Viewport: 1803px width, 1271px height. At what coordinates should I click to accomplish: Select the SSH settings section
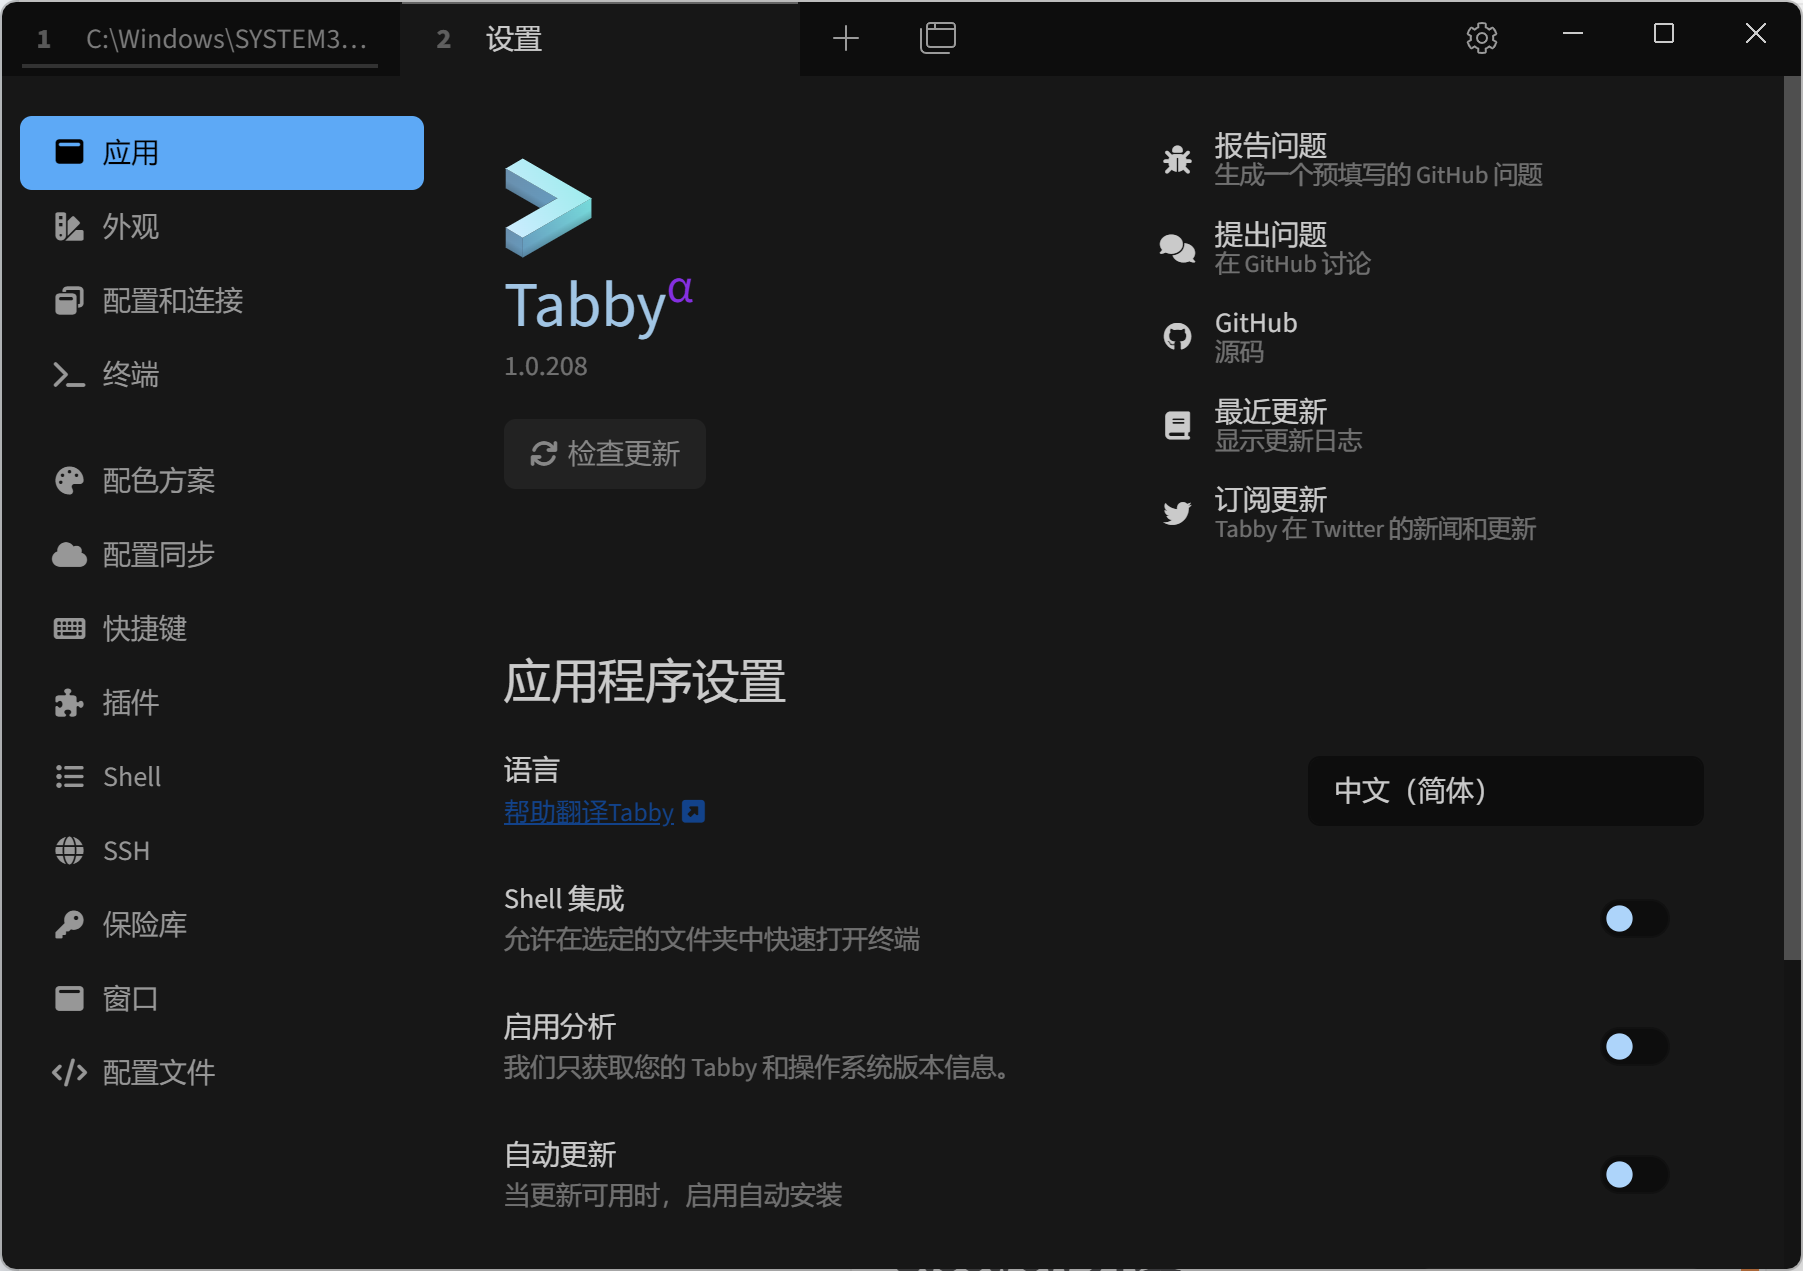pos(125,850)
